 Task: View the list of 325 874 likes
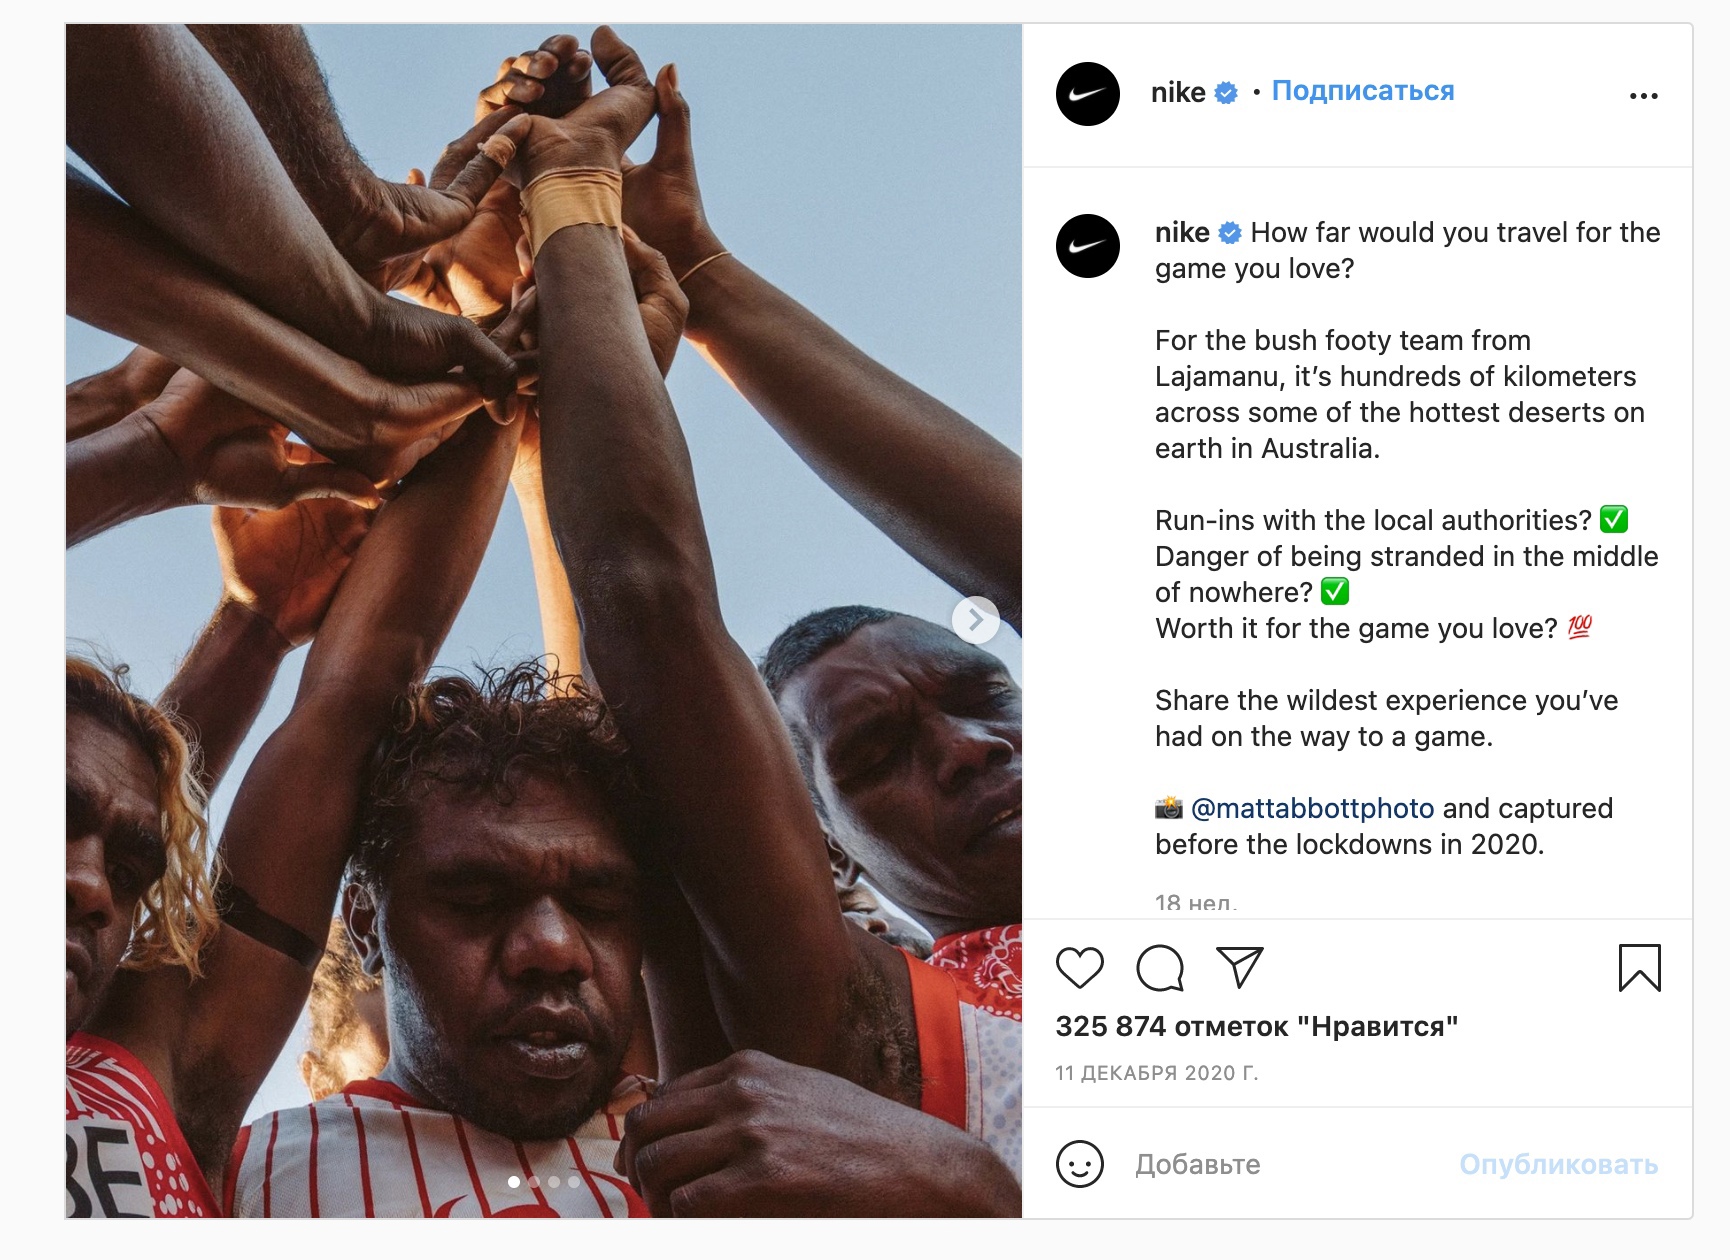pyautogui.click(x=1256, y=1026)
